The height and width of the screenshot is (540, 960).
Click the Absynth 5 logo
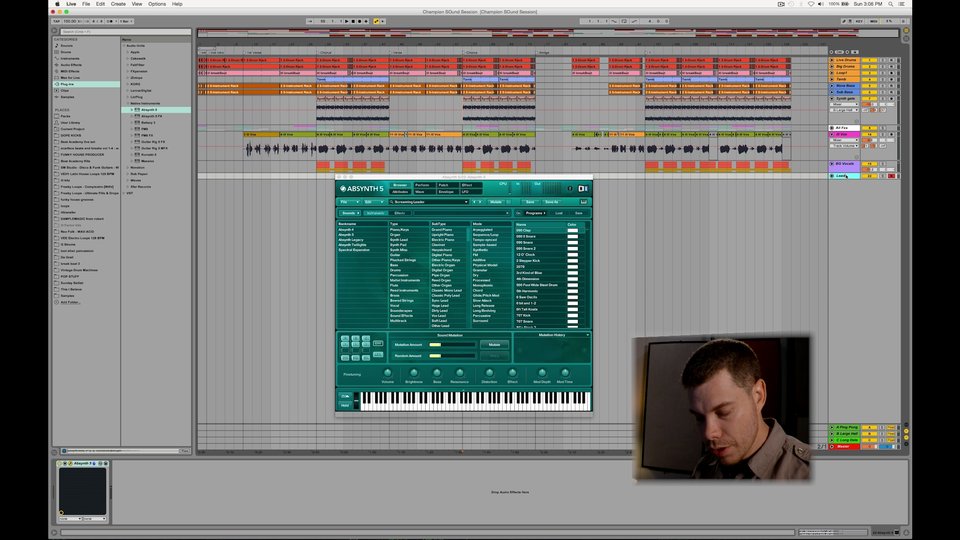tap(362, 189)
